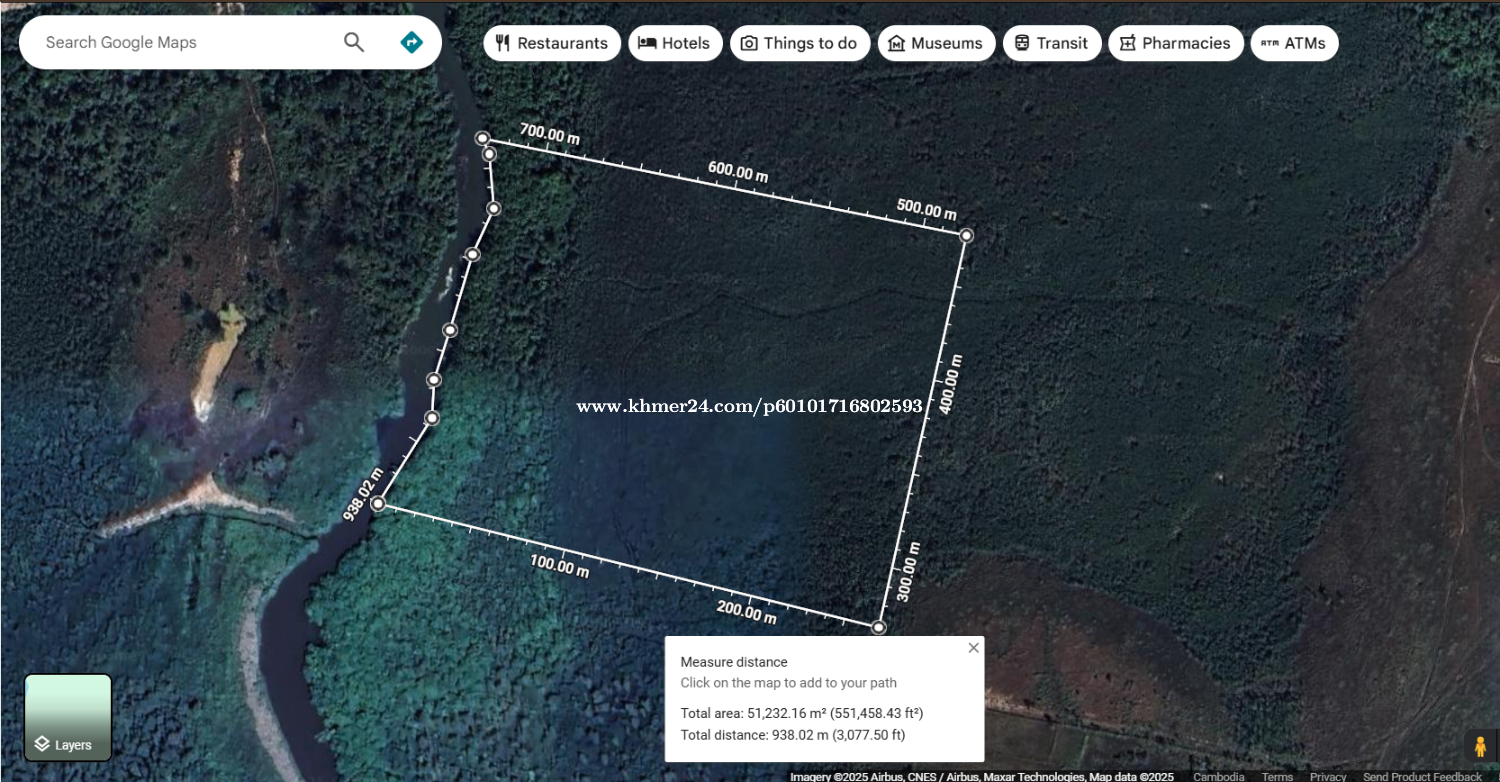Open the Layers map type thumbnail
The width and height of the screenshot is (1500, 782).
pos(68,717)
